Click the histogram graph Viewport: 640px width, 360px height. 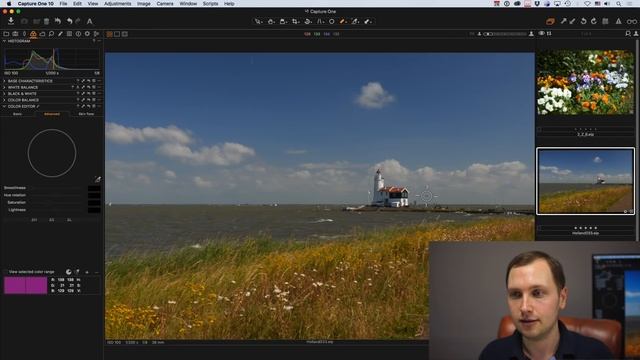pyautogui.click(x=52, y=59)
